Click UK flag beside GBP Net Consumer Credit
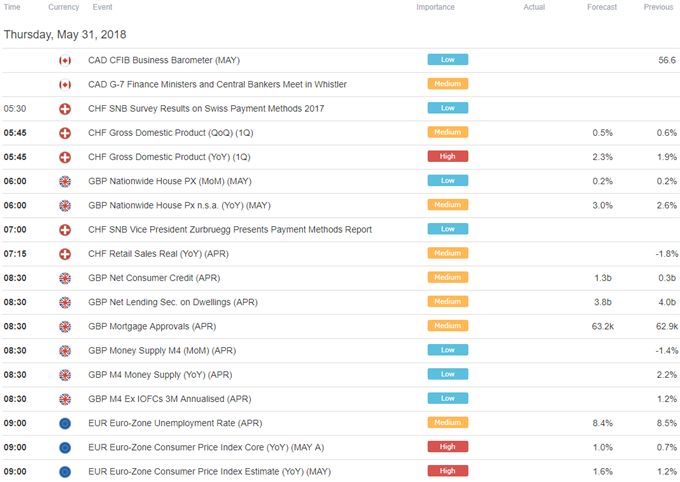The image size is (680, 482). (65, 278)
